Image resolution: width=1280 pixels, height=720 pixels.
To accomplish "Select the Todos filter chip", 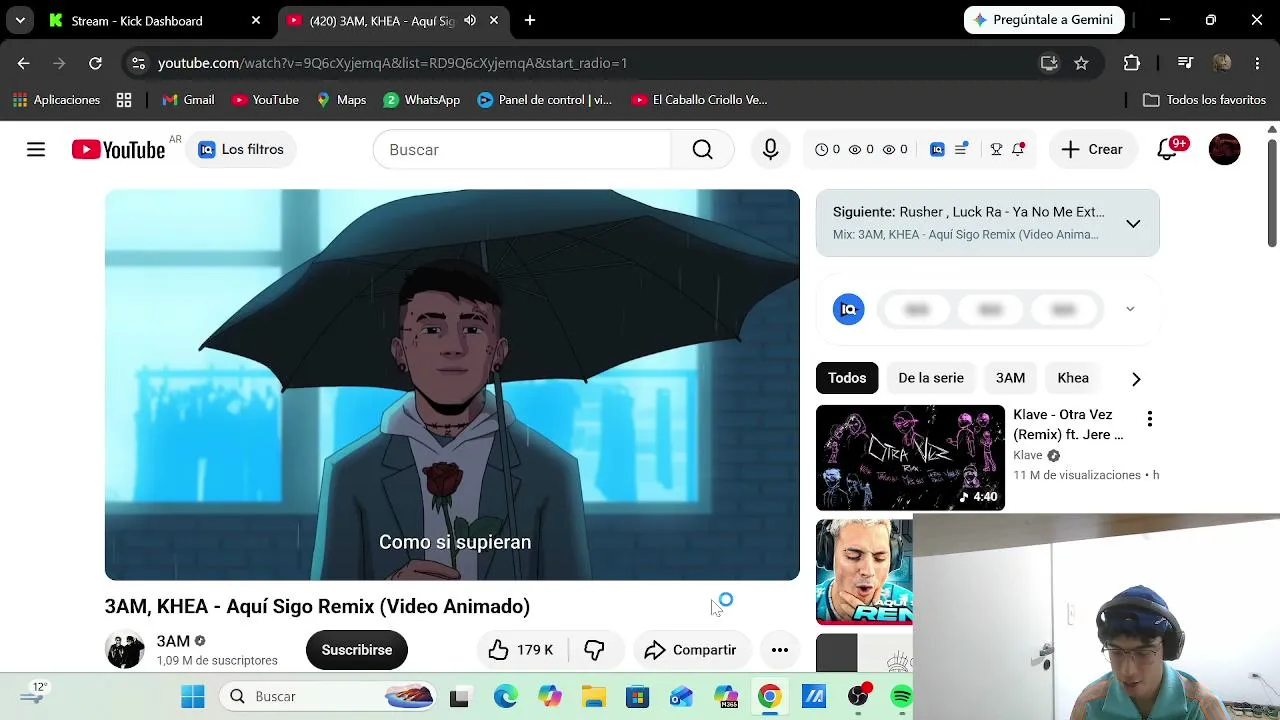I will coord(847,378).
